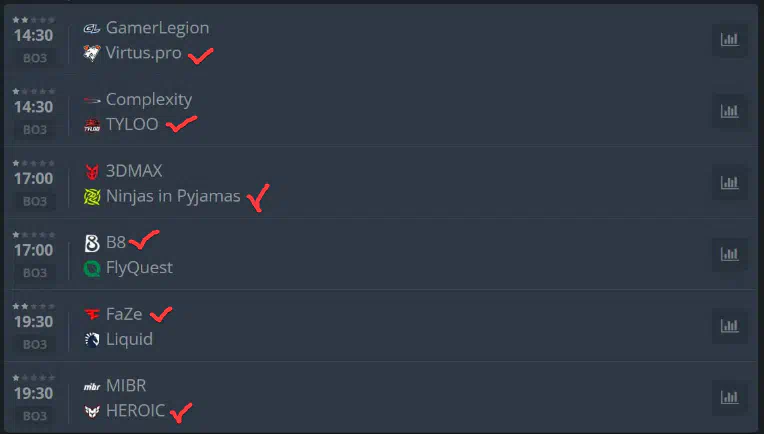Open stats icon for Complexity vs TYLOO match
This screenshot has width=764, height=434.
pos(729,111)
